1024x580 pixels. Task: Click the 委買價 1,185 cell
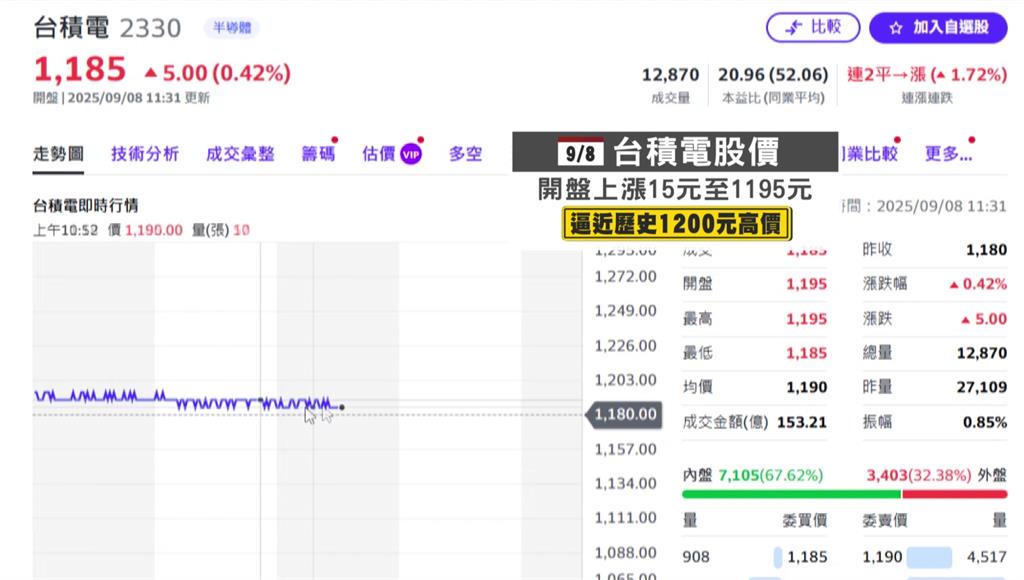(x=807, y=557)
